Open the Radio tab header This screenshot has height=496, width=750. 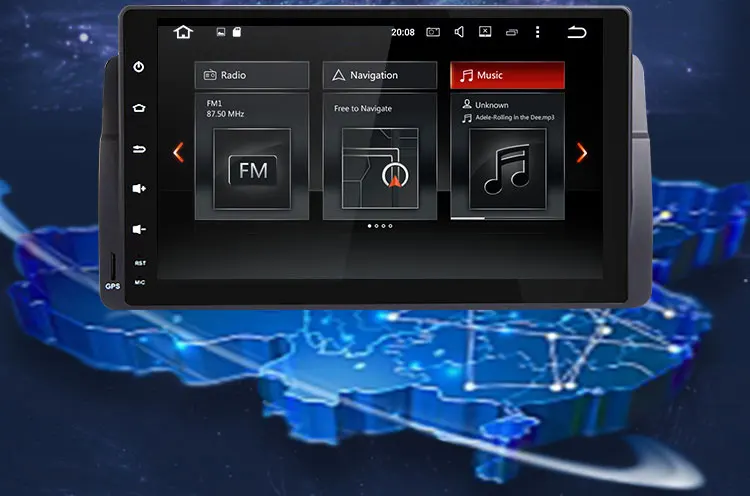click(x=252, y=75)
